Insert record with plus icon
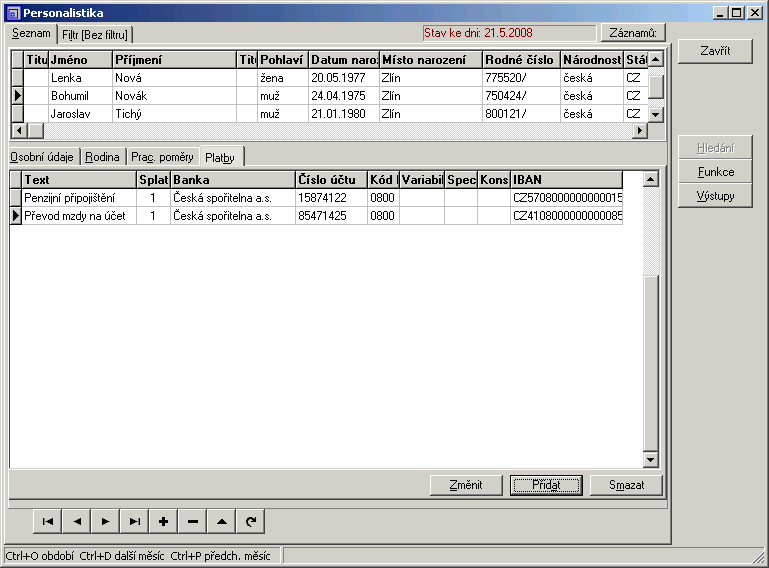 163,521
